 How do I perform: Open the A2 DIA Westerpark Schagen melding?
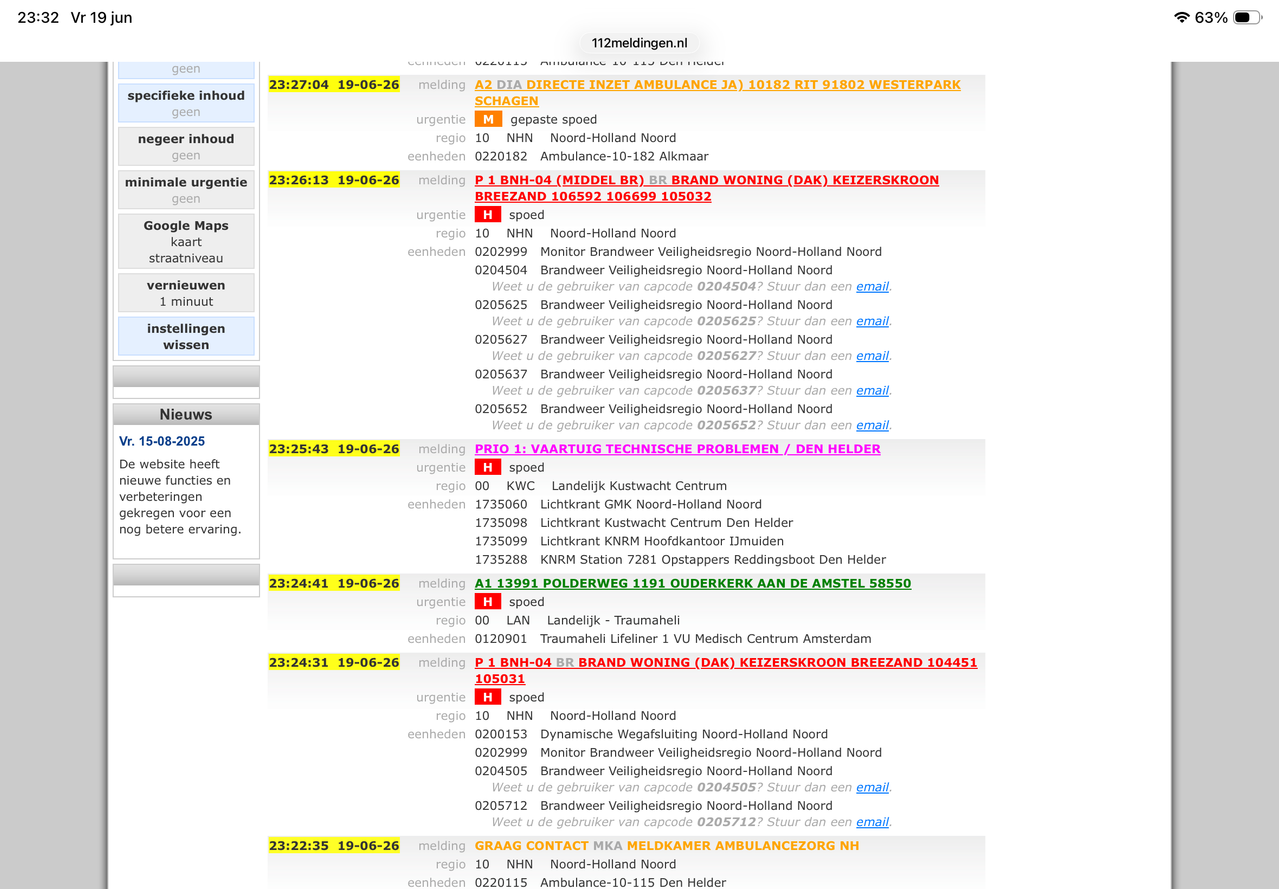(x=717, y=93)
